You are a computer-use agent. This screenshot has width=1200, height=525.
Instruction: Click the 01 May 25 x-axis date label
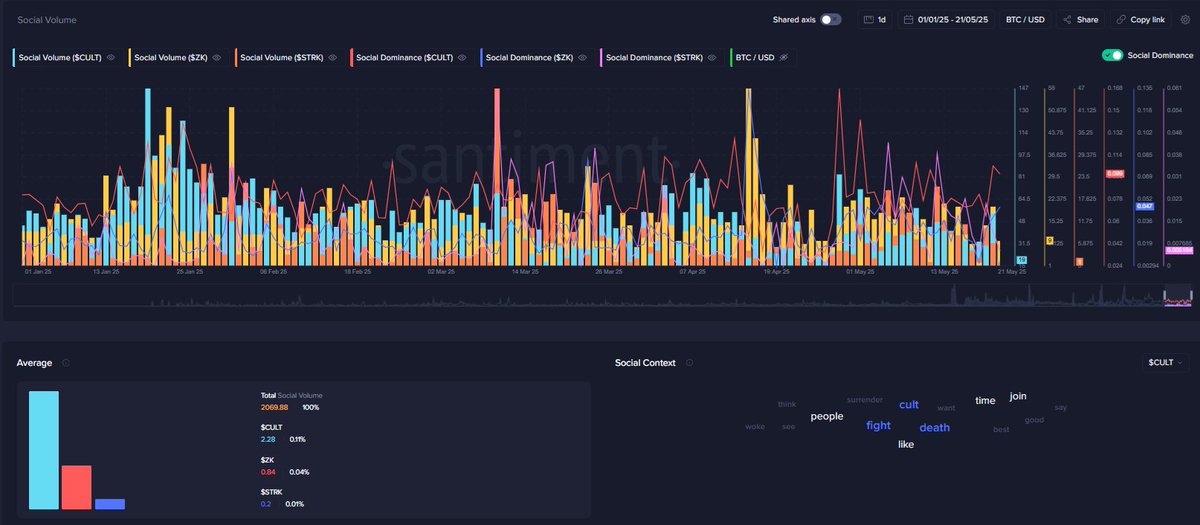tap(860, 271)
